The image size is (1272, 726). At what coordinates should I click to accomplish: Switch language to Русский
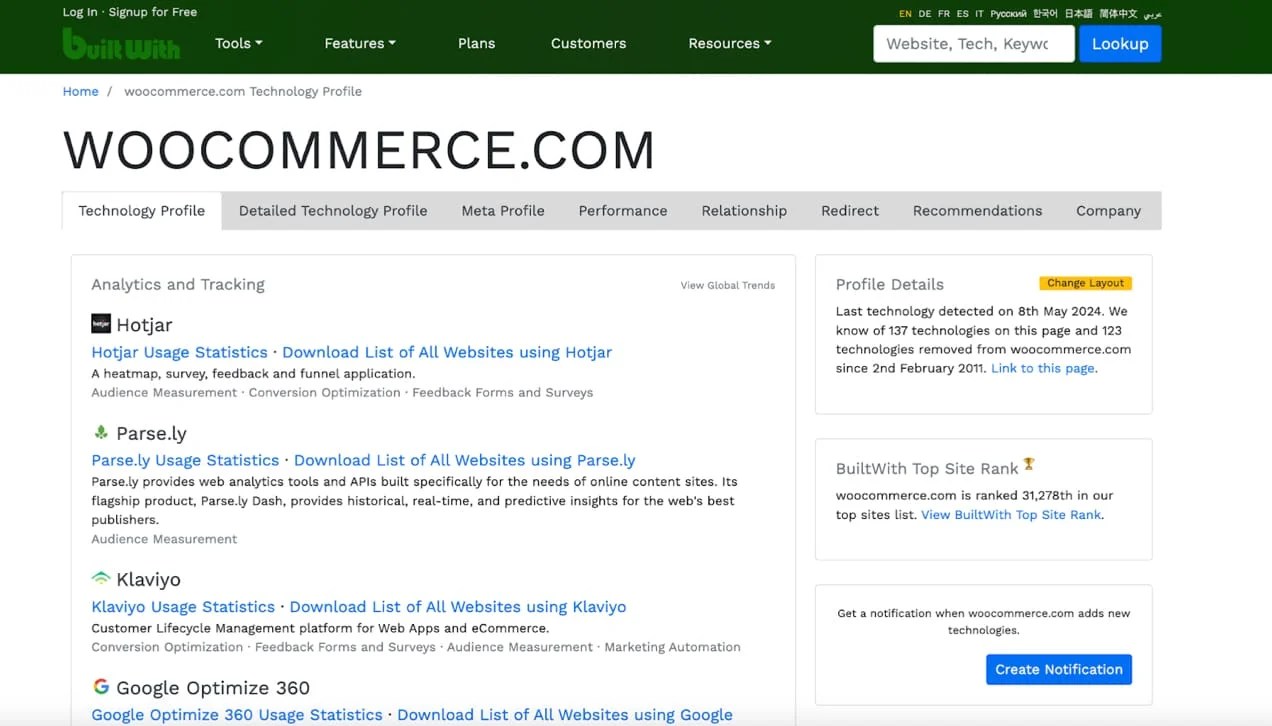(x=1008, y=14)
